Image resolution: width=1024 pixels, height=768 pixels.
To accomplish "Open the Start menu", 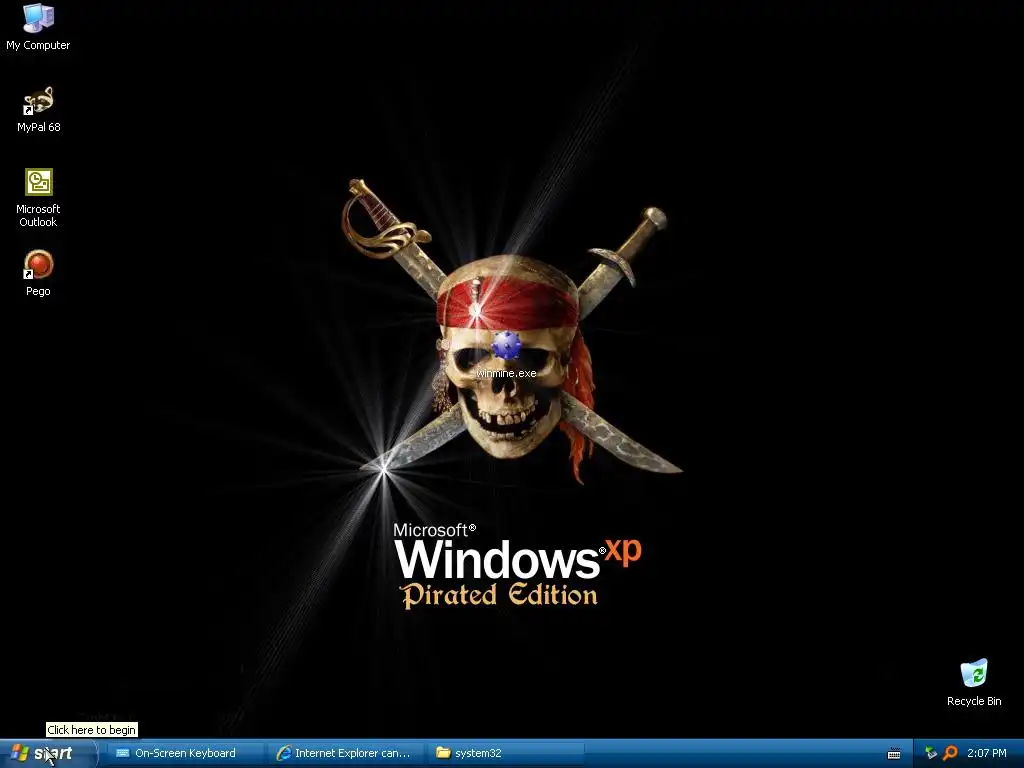I will (47, 754).
